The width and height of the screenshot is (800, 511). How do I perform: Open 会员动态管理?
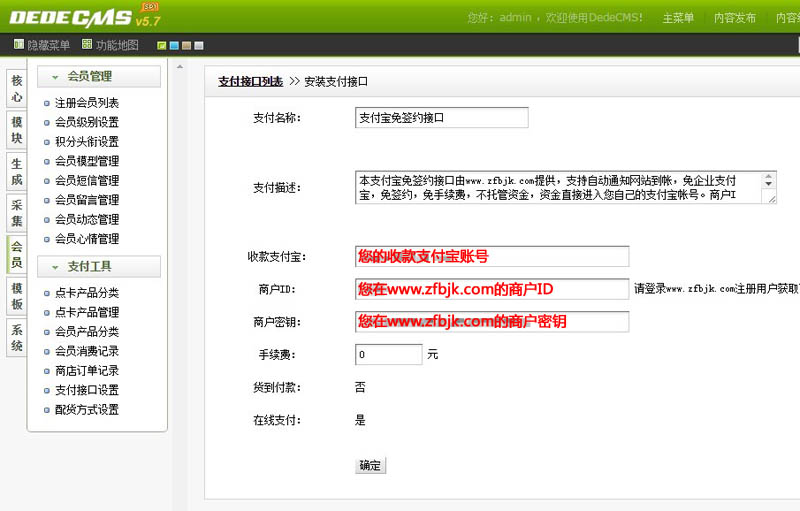87,219
